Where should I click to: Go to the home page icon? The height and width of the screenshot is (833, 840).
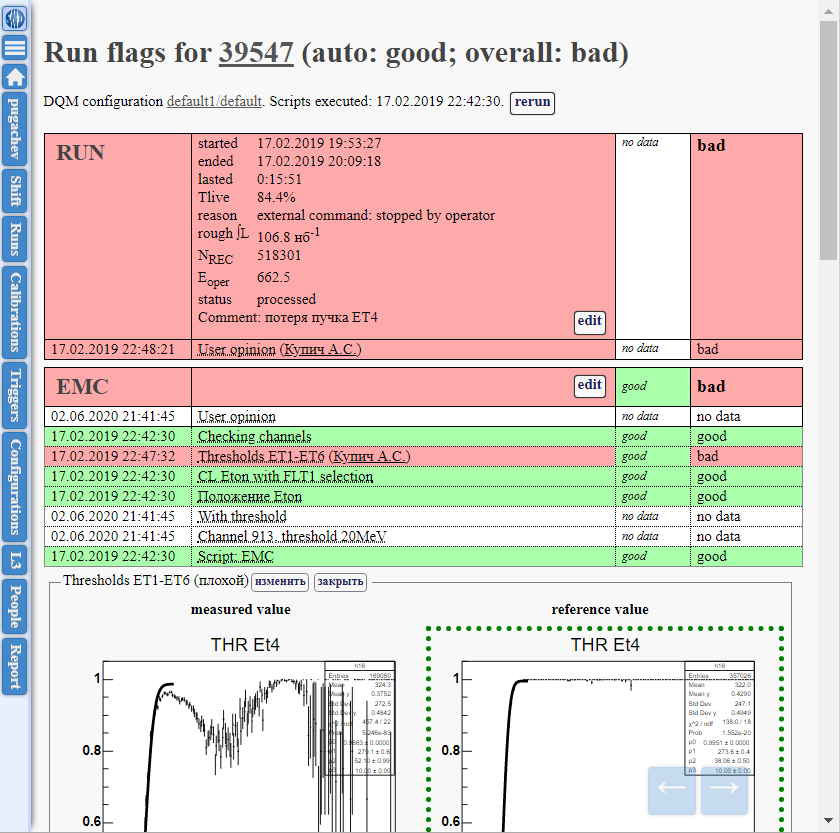(15, 77)
